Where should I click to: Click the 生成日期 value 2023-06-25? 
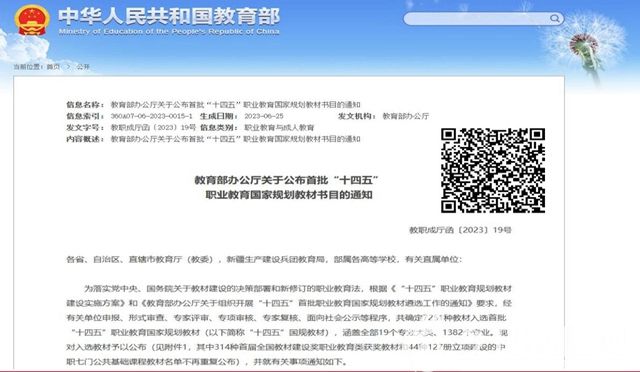pyautogui.click(x=264, y=116)
